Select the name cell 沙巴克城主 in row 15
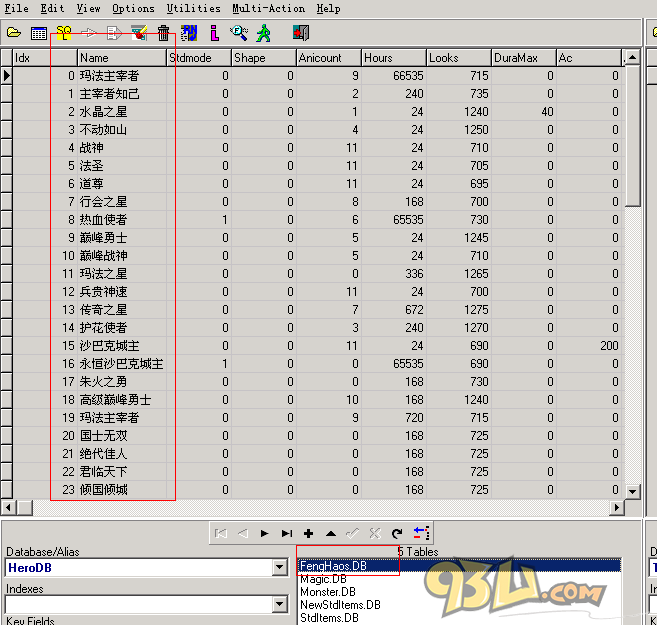The image size is (657, 625). click(x=122, y=346)
